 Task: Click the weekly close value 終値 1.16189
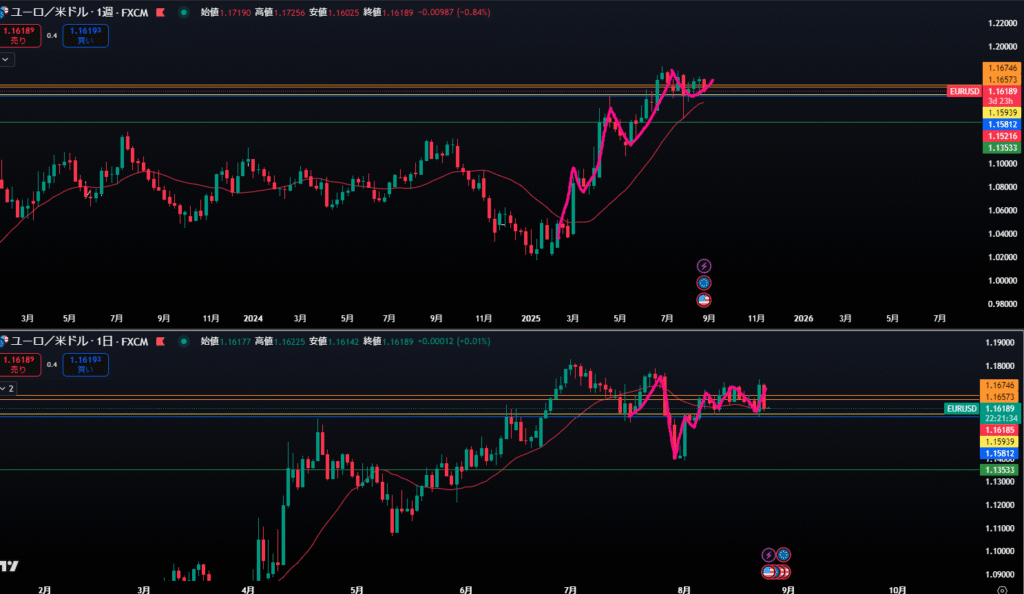388,12
